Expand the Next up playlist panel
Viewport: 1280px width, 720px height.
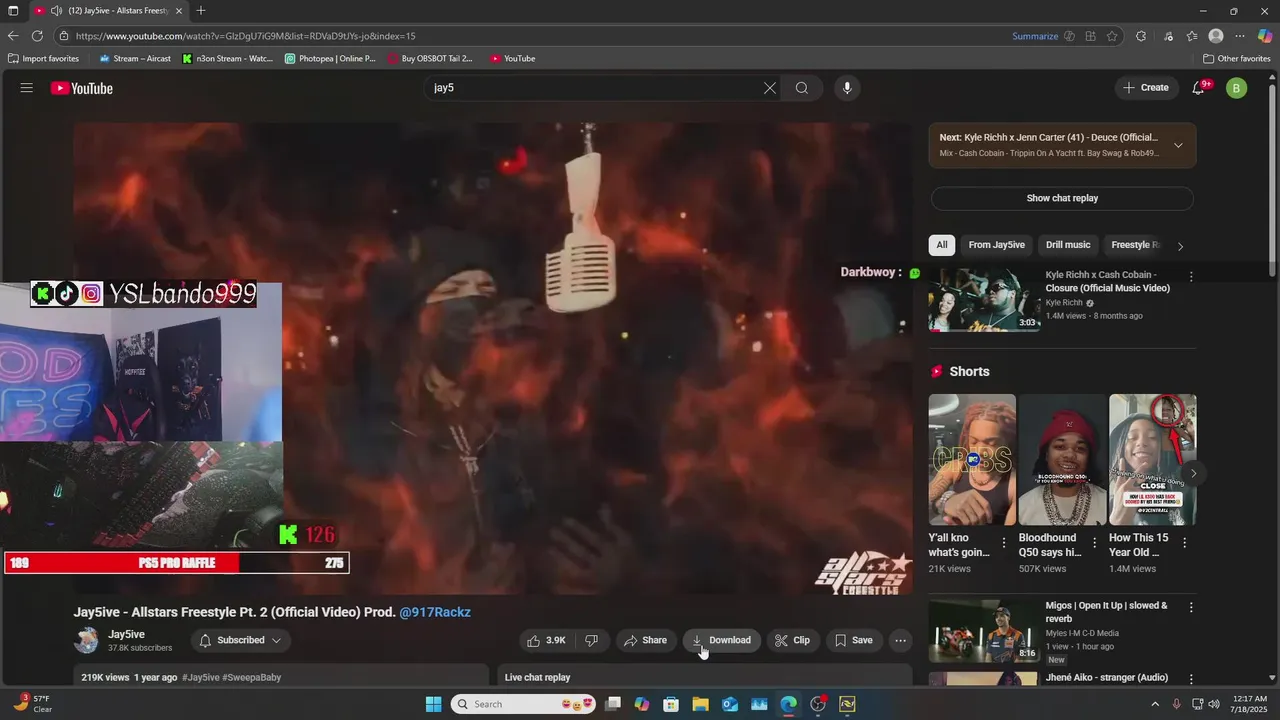1178,146
